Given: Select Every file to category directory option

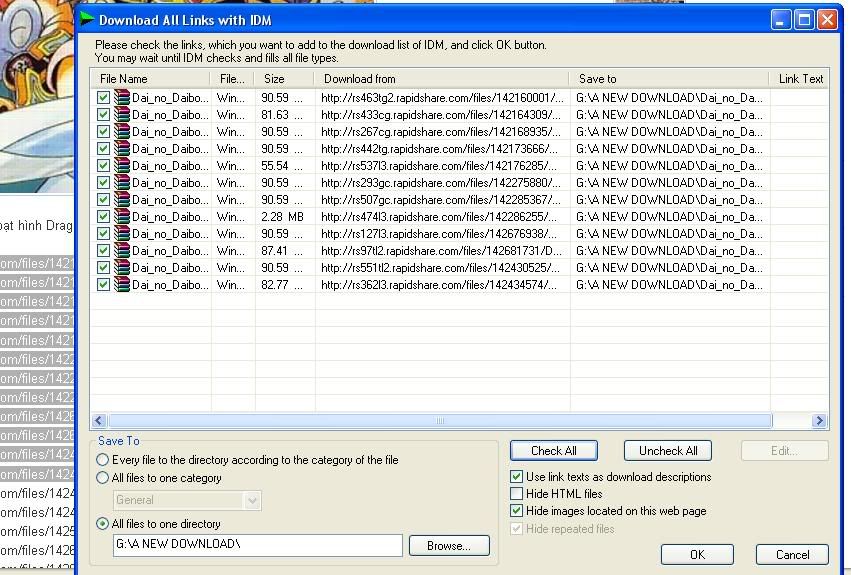Looking at the screenshot, I should (x=102, y=460).
